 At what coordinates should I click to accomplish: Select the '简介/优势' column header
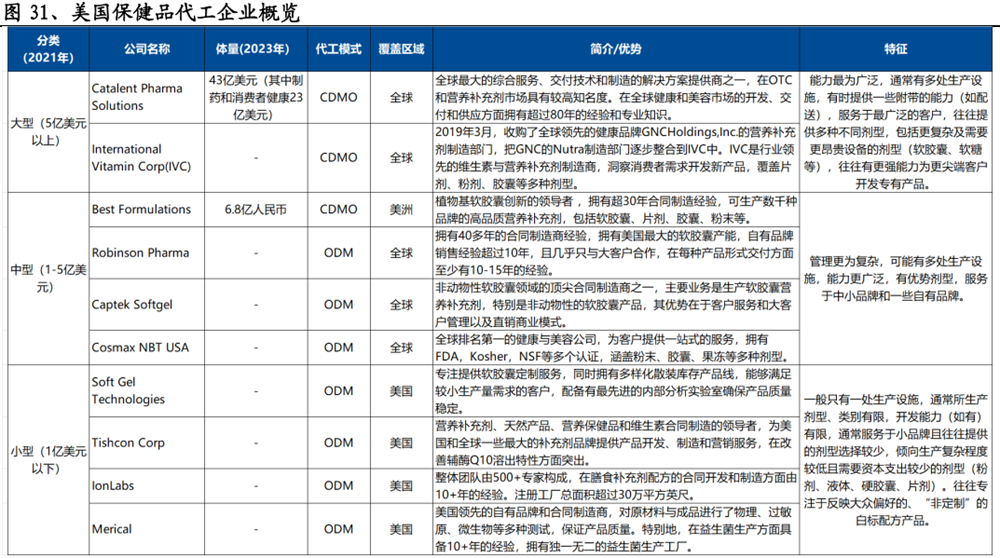(x=615, y=49)
